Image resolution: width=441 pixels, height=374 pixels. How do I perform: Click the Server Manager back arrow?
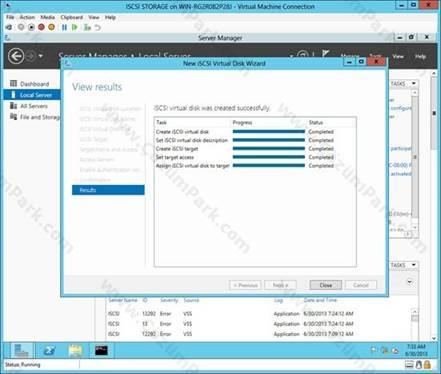pos(16,56)
